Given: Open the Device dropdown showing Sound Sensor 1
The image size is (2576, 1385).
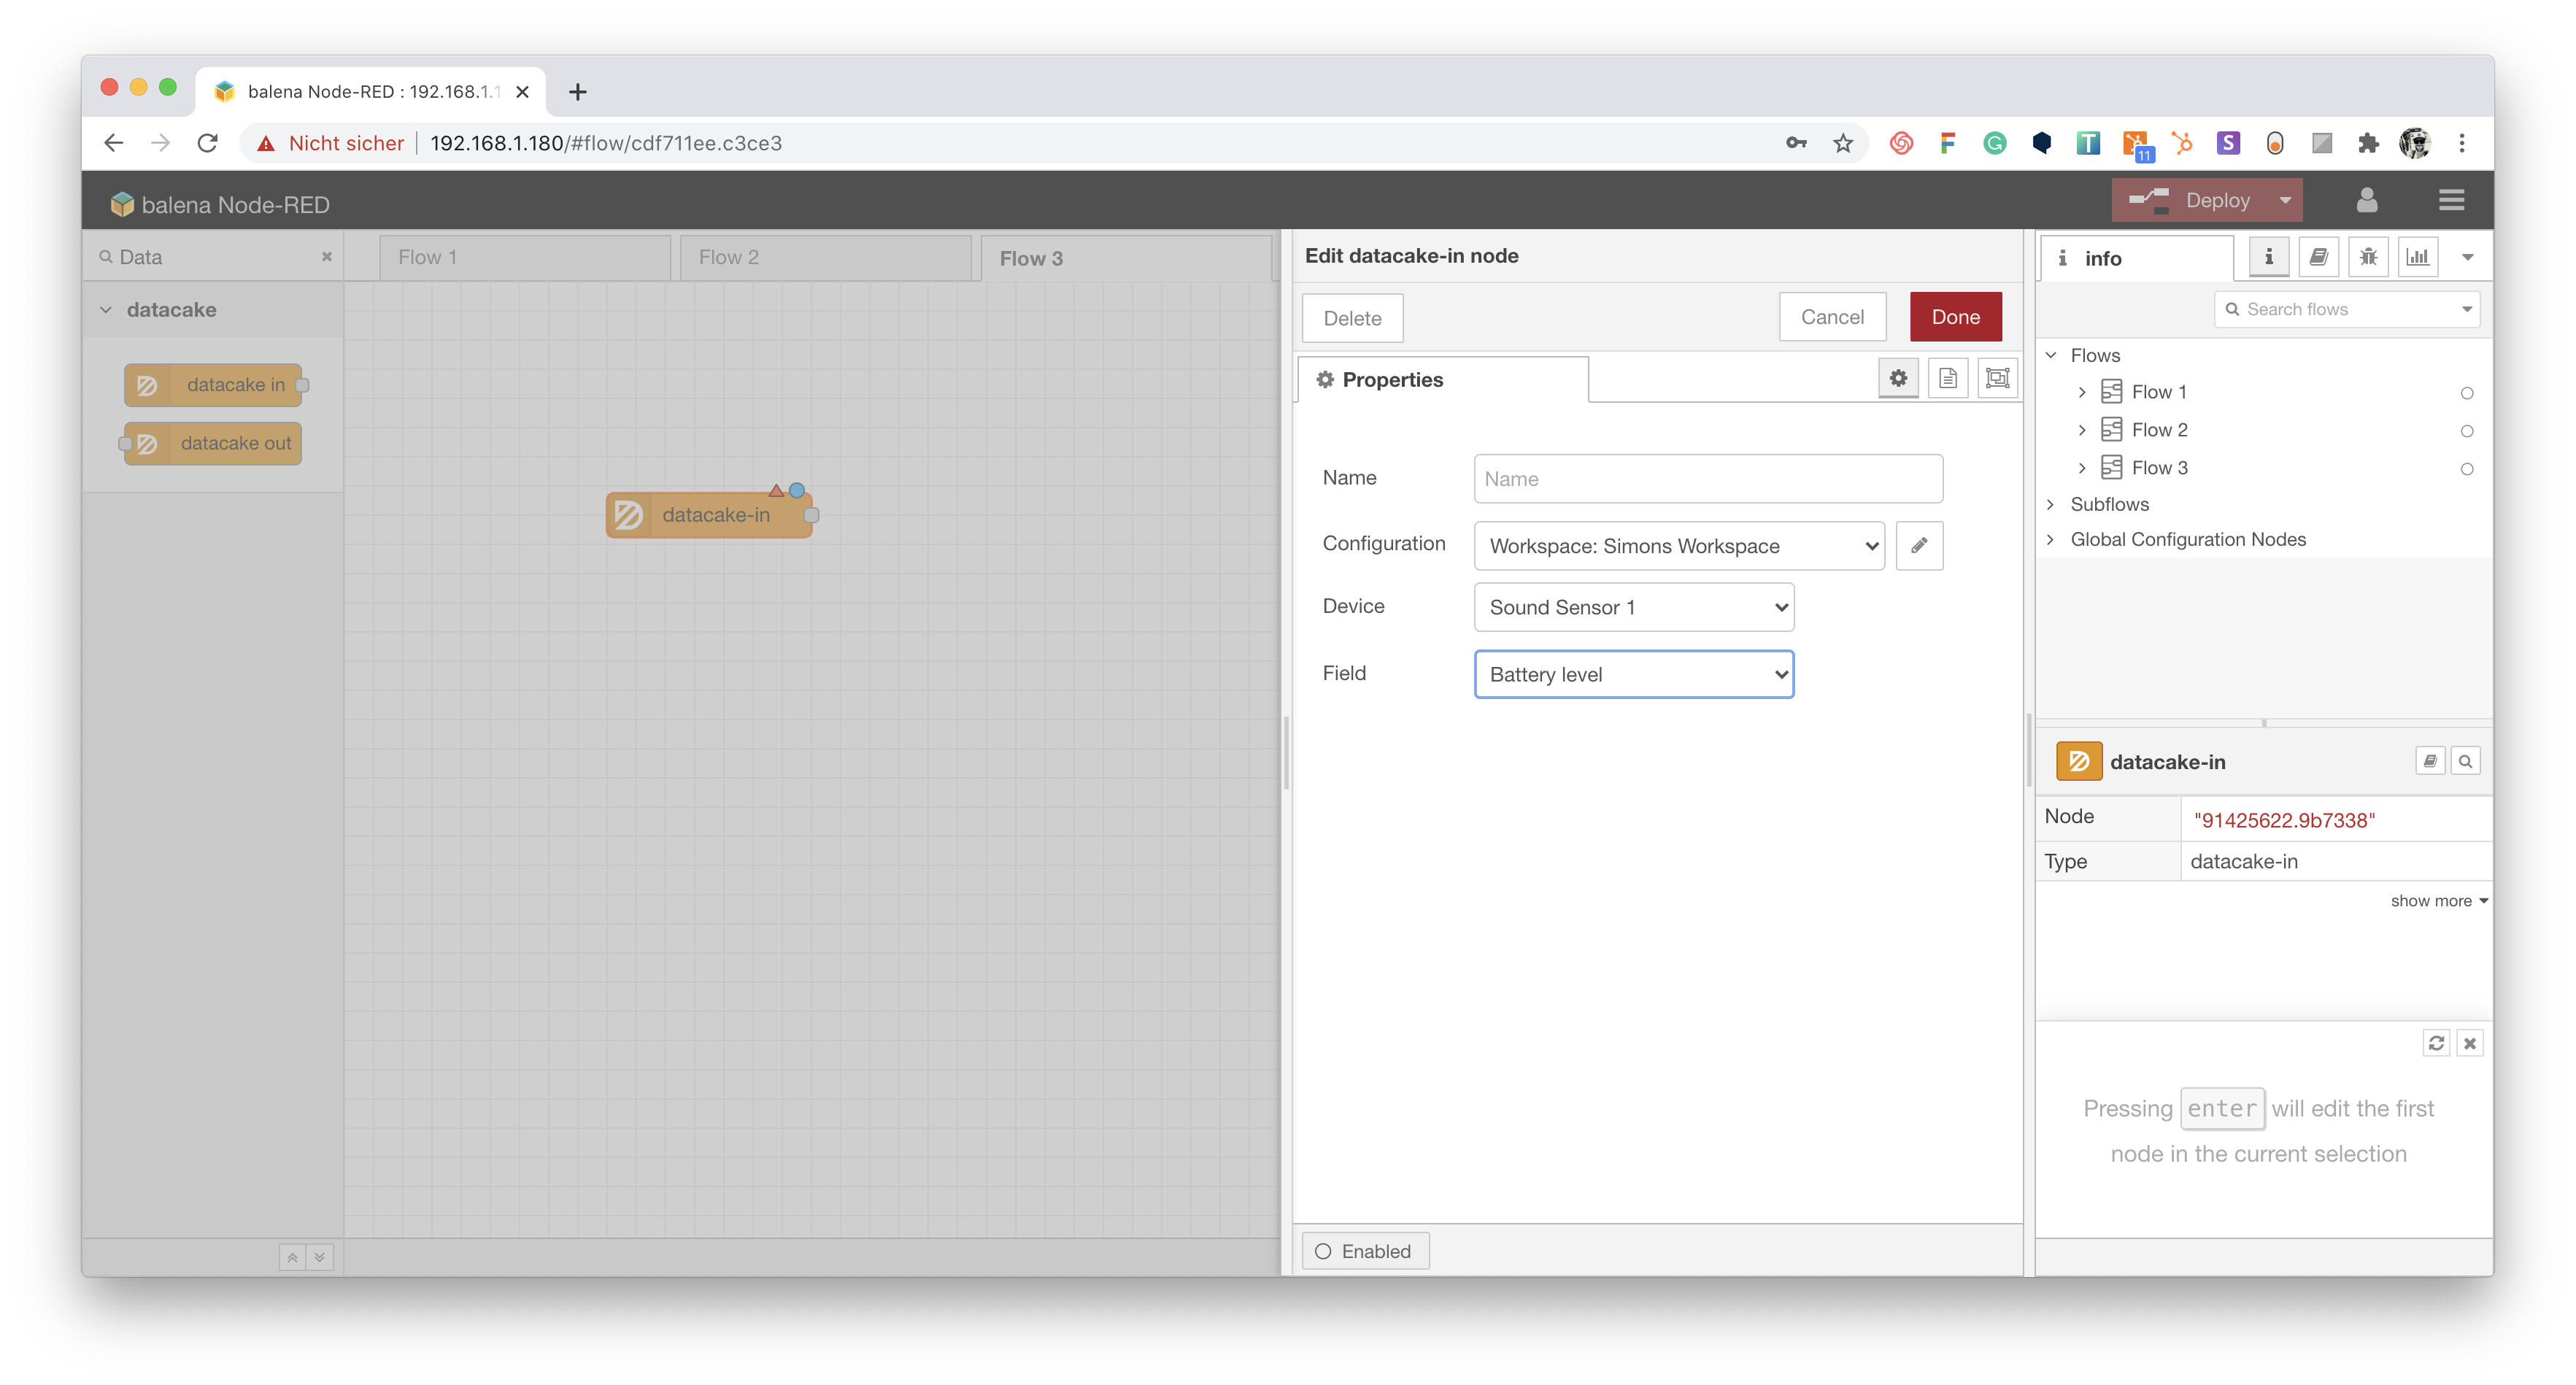Looking at the screenshot, I should pos(1634,607).
